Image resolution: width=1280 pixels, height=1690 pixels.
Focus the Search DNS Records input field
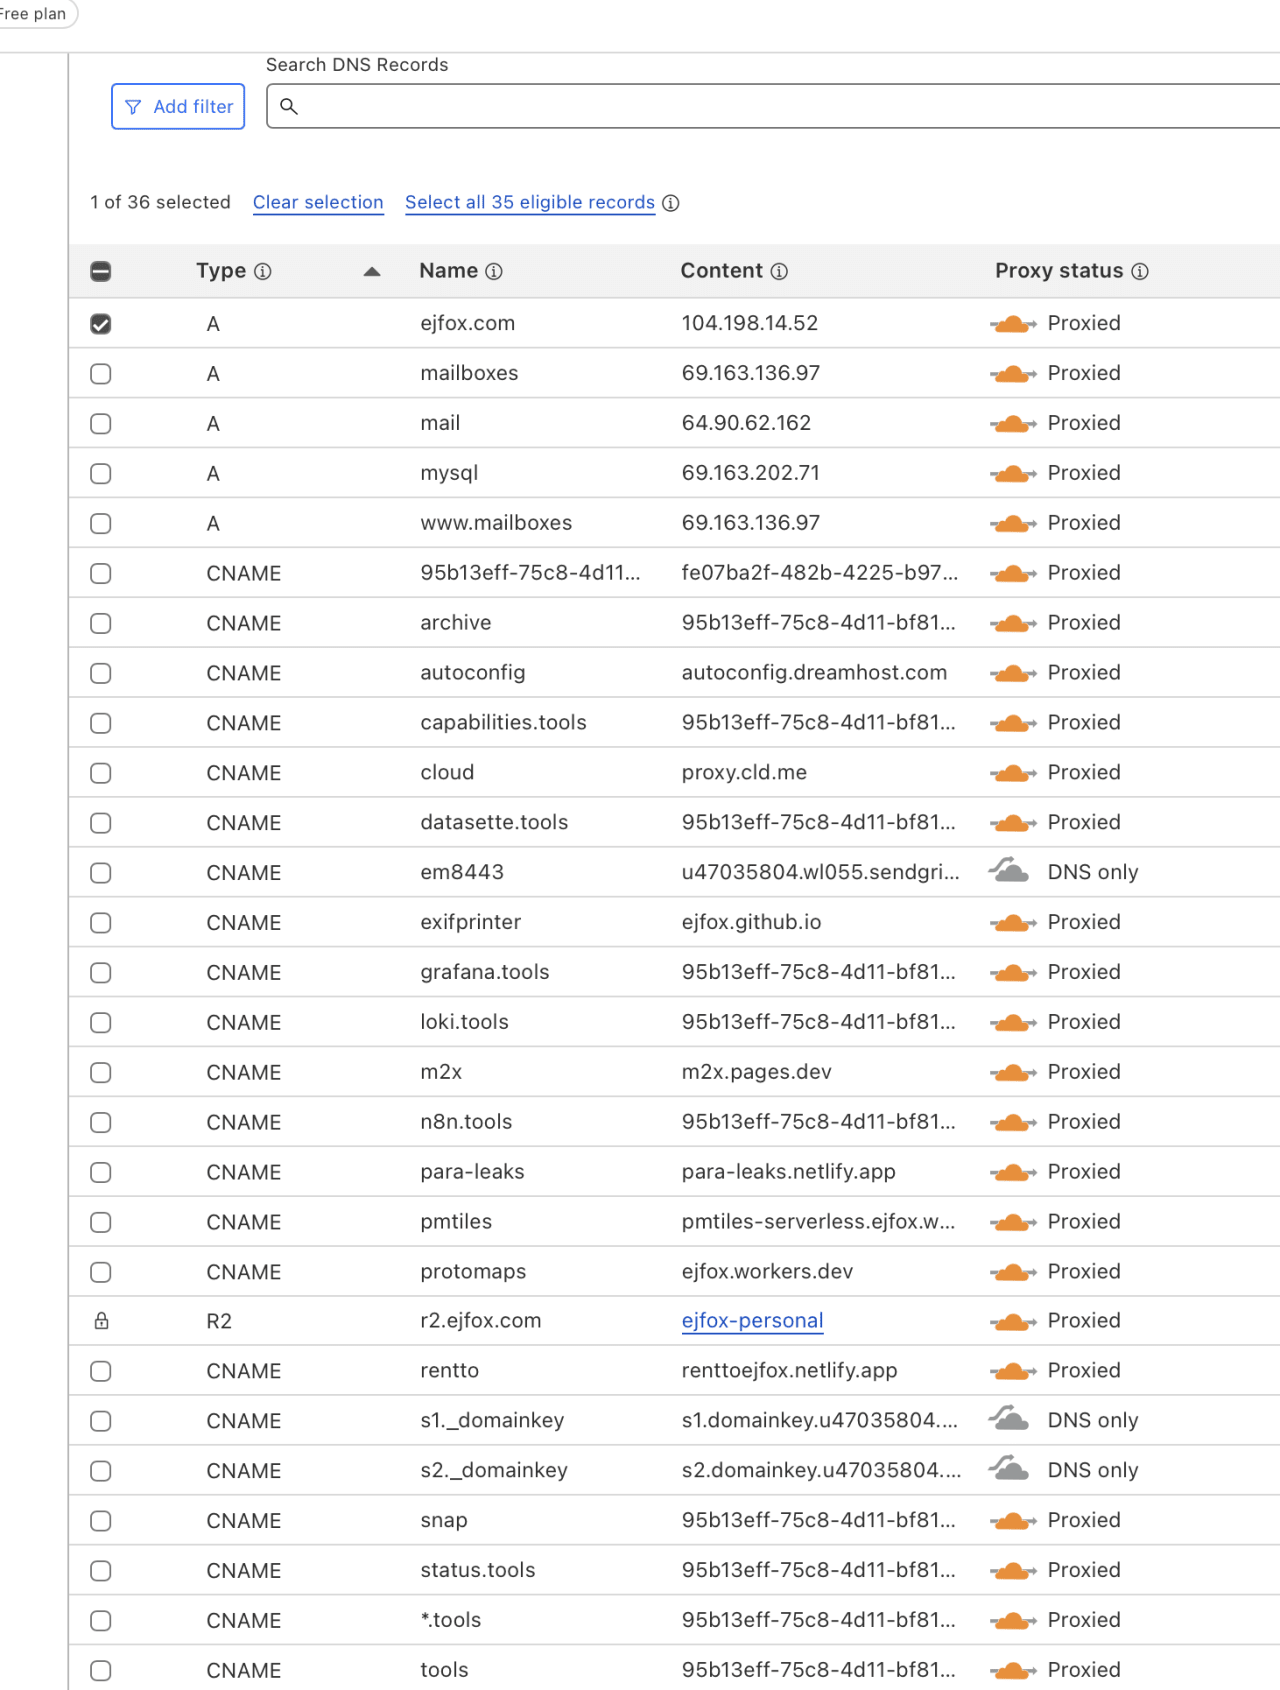click(773, 107)
